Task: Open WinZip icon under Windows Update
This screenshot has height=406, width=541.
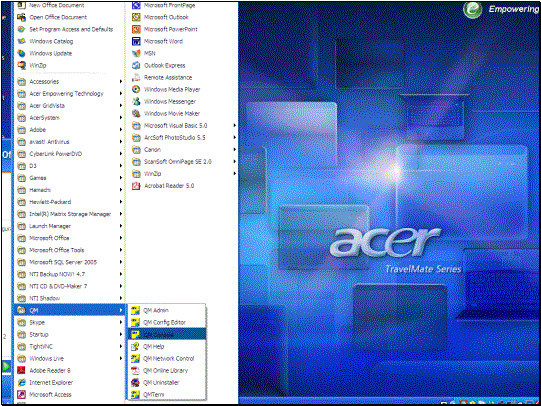Action: click(x=21, y=66)
